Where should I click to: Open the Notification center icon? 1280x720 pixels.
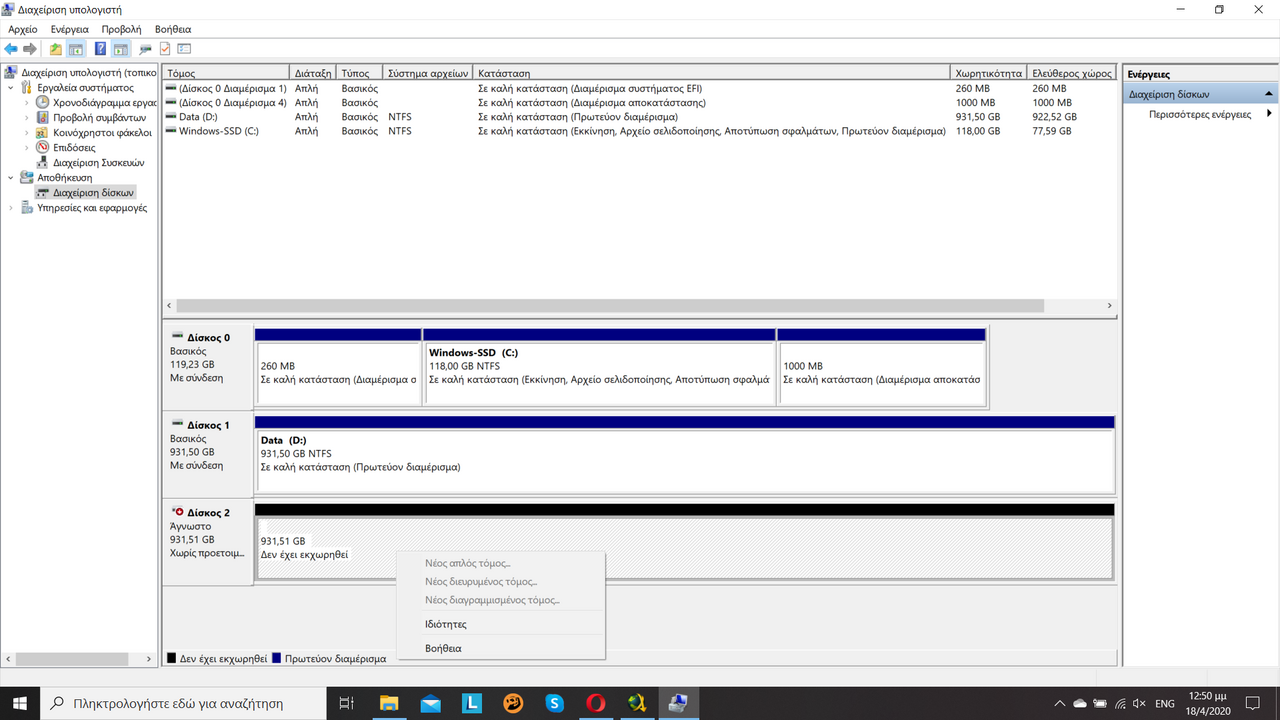1254,703
